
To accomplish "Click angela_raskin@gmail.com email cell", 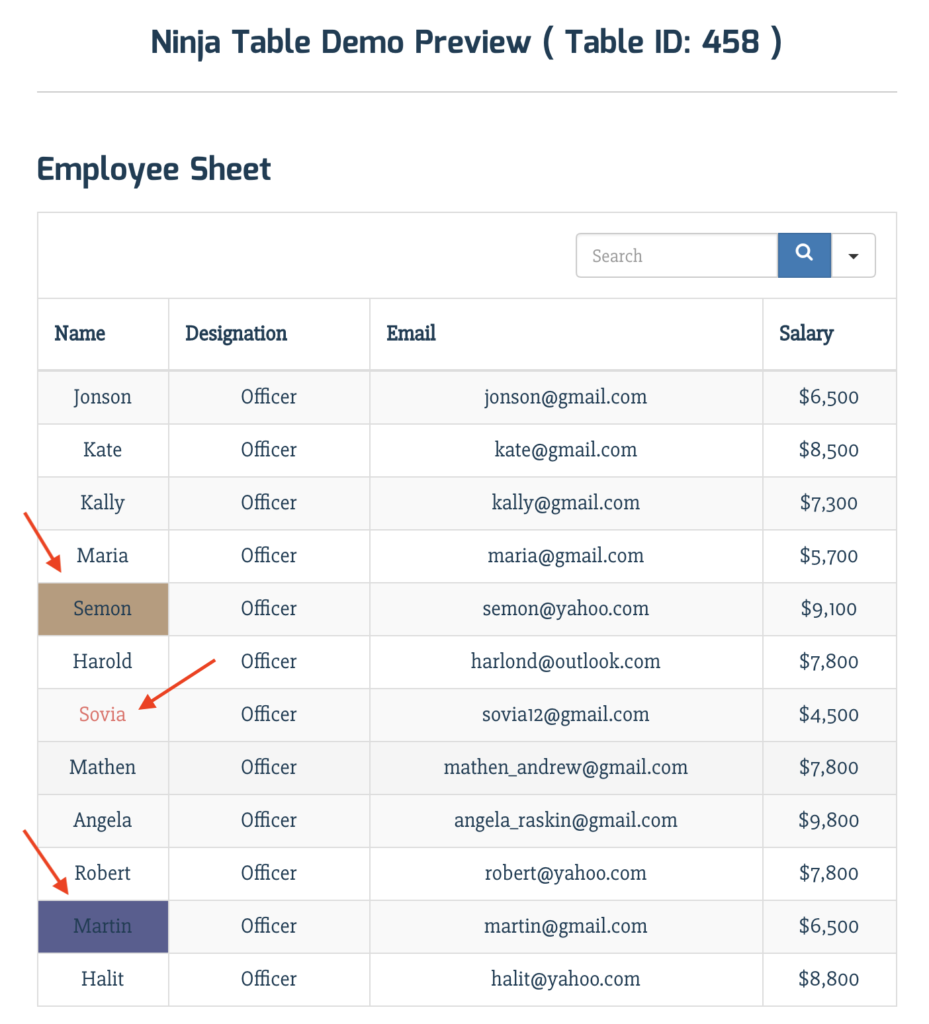I will 566,820.
